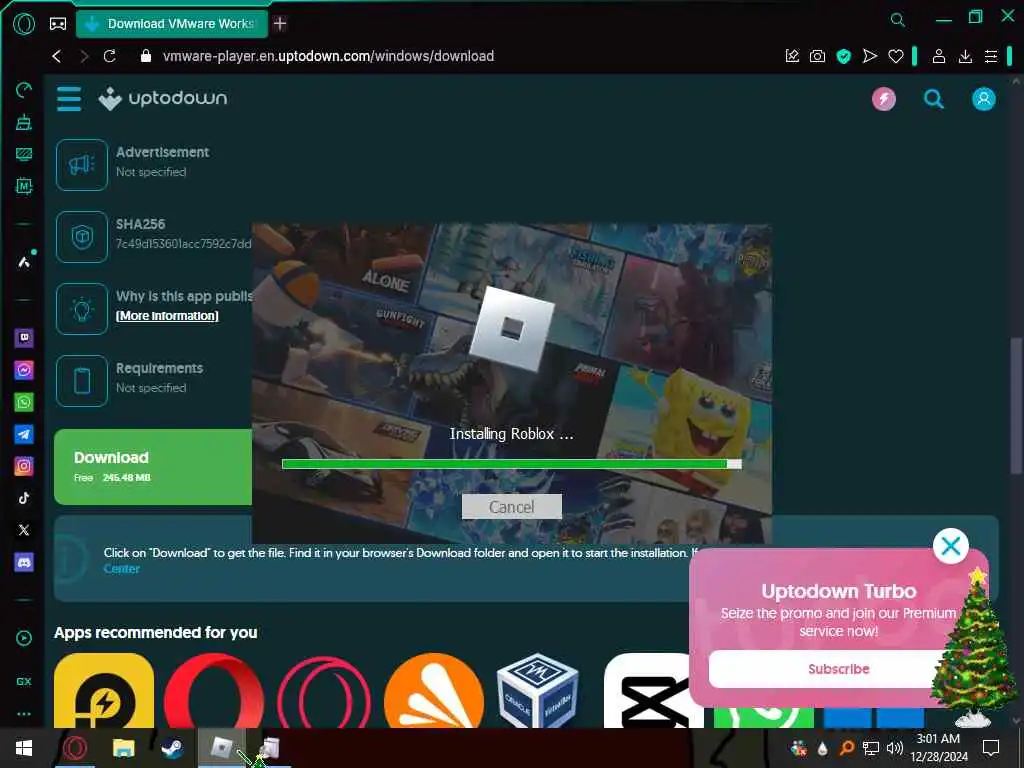Open TikTok in Opera sidebar

[x=24, y=498]
